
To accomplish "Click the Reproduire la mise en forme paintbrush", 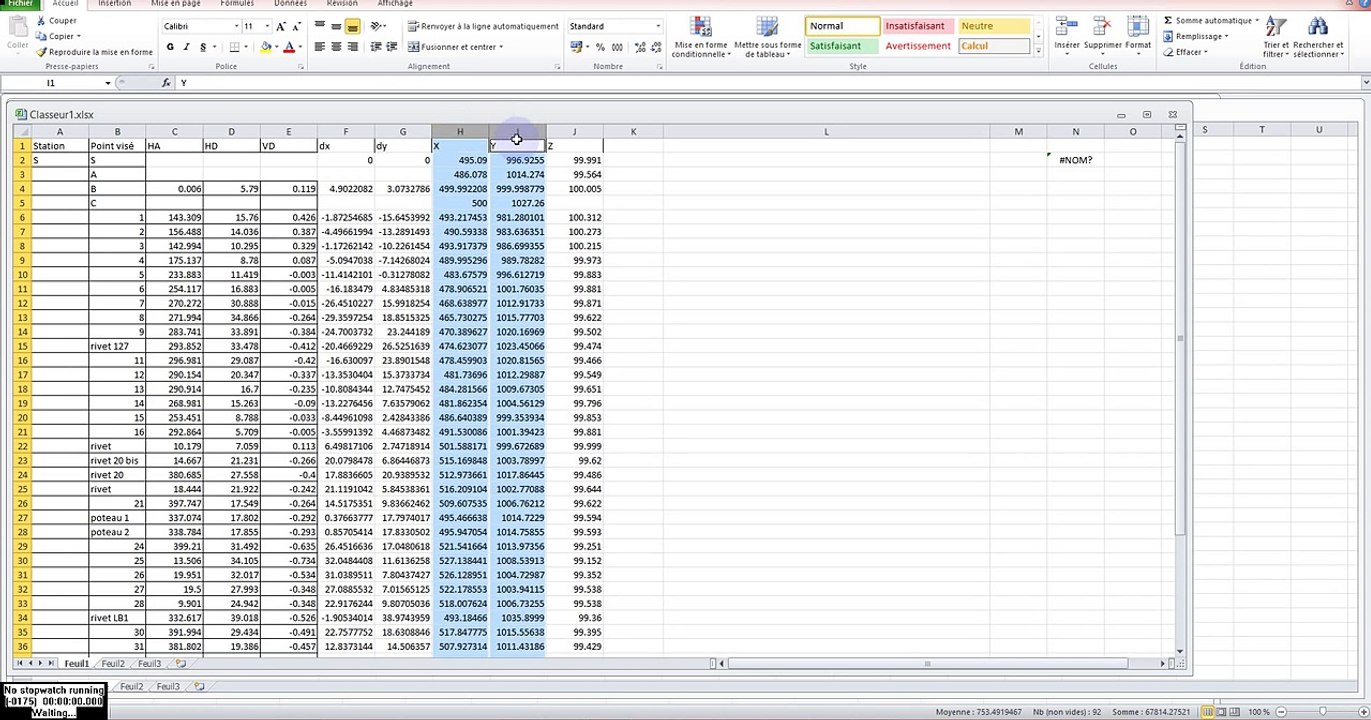I will (41, 52).
